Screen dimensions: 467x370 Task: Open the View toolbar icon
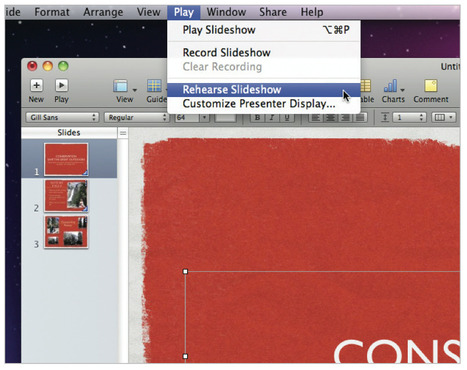120,86
